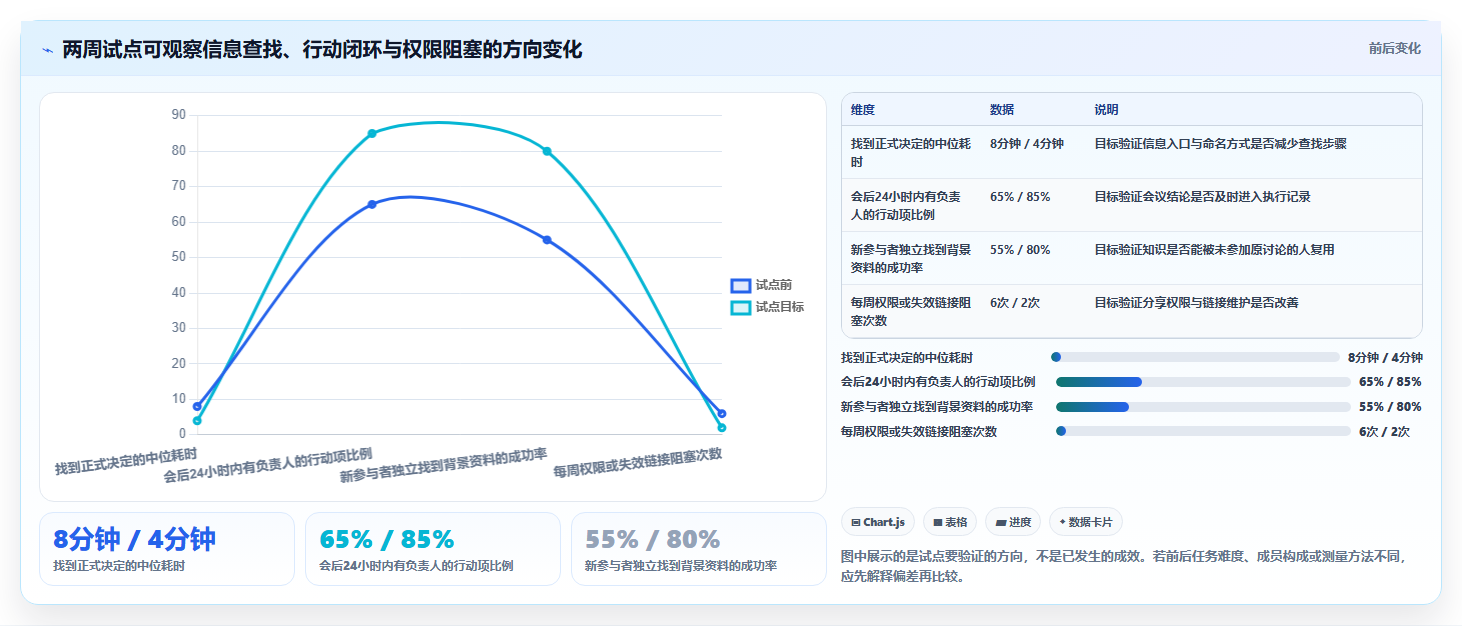The image size is (1462, 626).
Task: Click the 会后24小时内 progress bar
Action: [x=1203, y=382]
